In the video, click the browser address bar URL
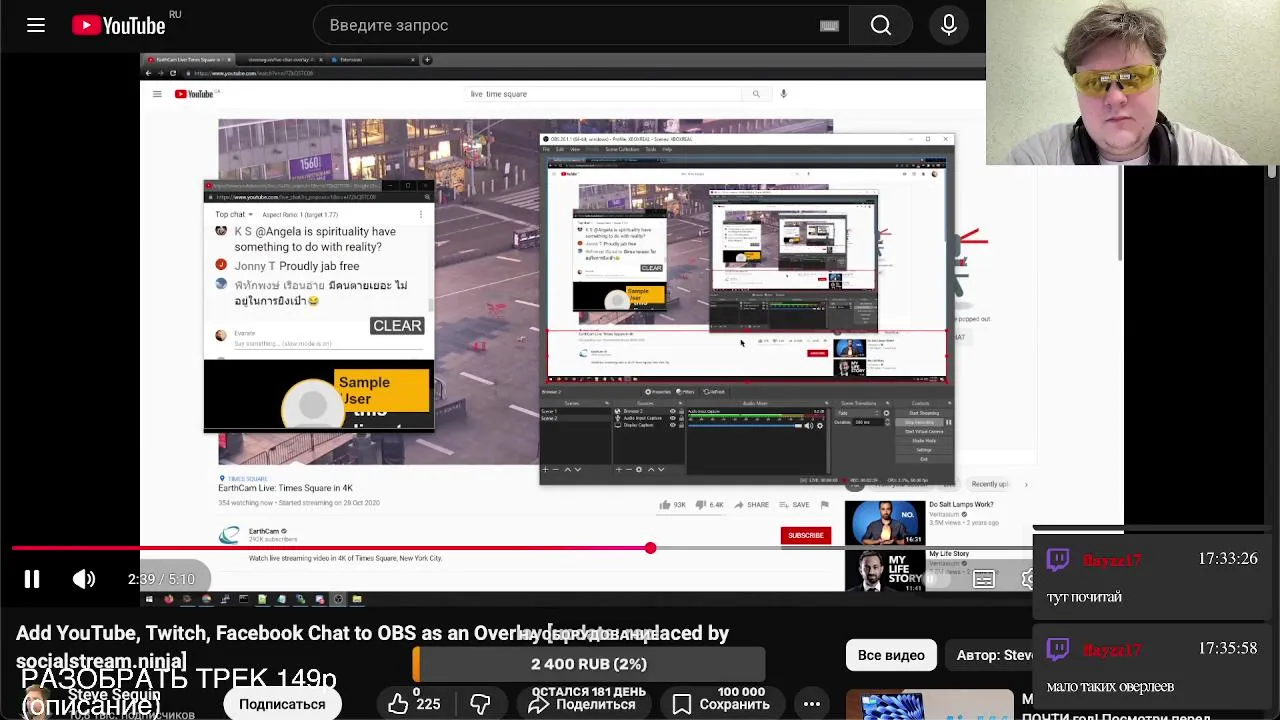This screenshot has width=1280, height=720. click(x=253, y=73)
